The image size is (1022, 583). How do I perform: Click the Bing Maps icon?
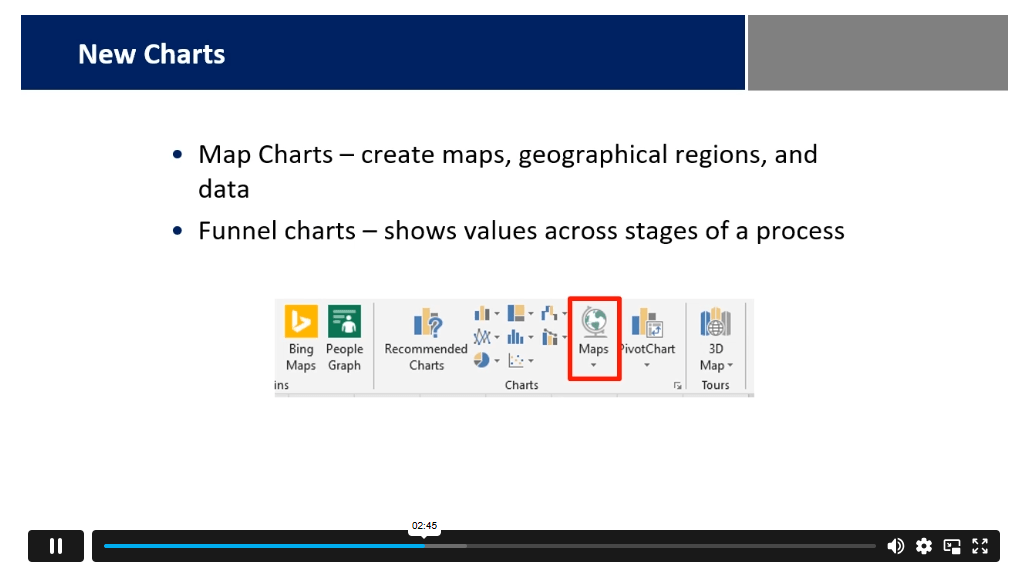point(301,321)
